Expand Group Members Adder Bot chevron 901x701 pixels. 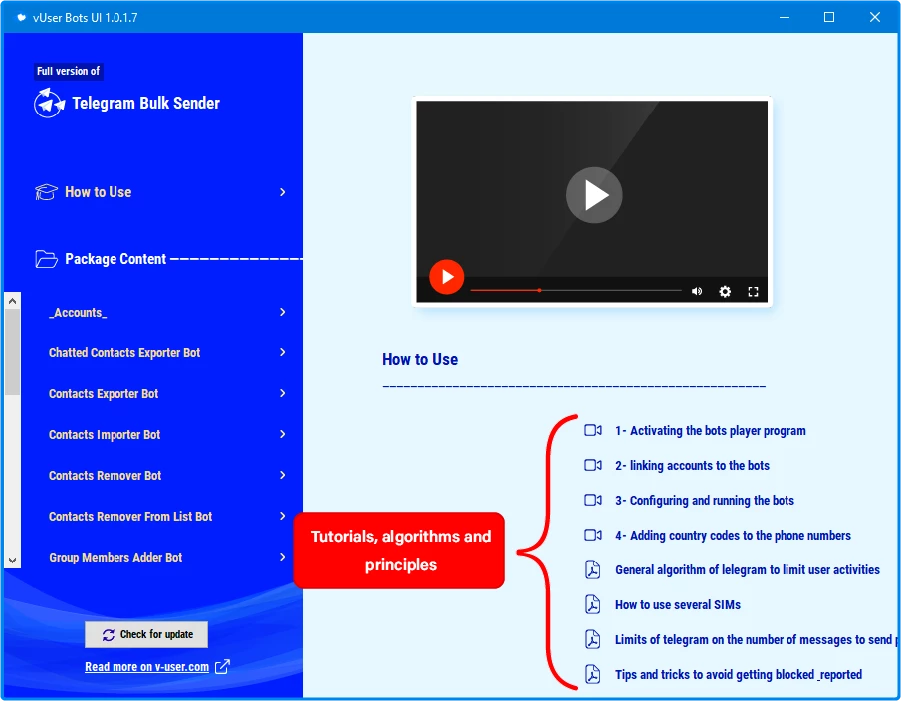282,557
